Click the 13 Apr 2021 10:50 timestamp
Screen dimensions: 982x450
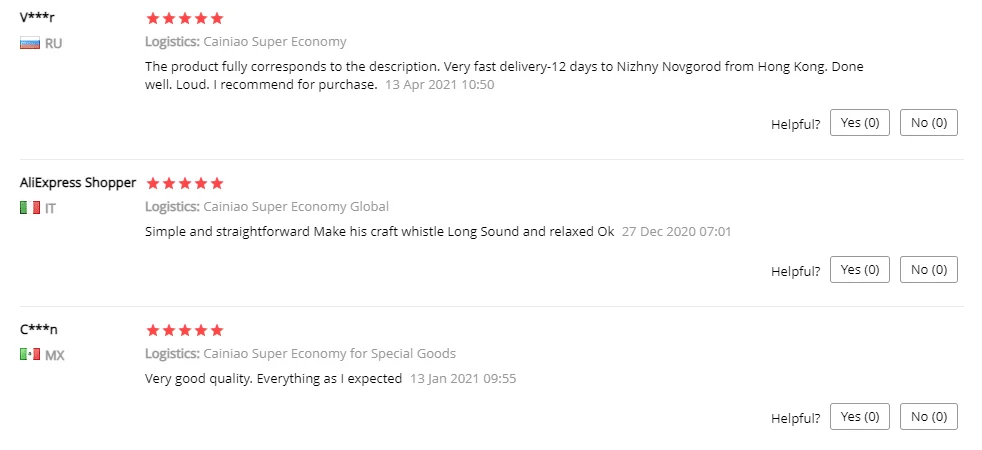click(x=440, y=85)
